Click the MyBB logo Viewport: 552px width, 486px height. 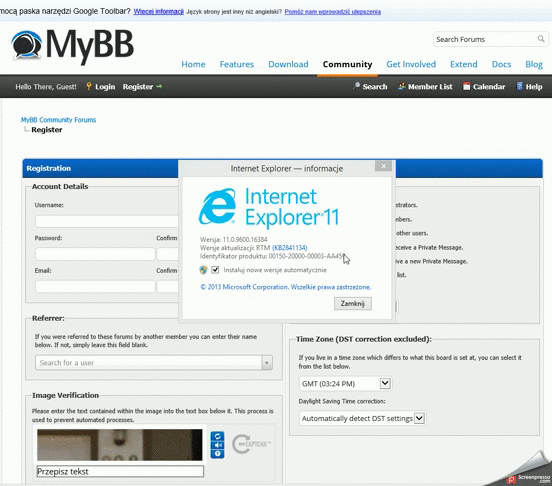click(72, 46)
